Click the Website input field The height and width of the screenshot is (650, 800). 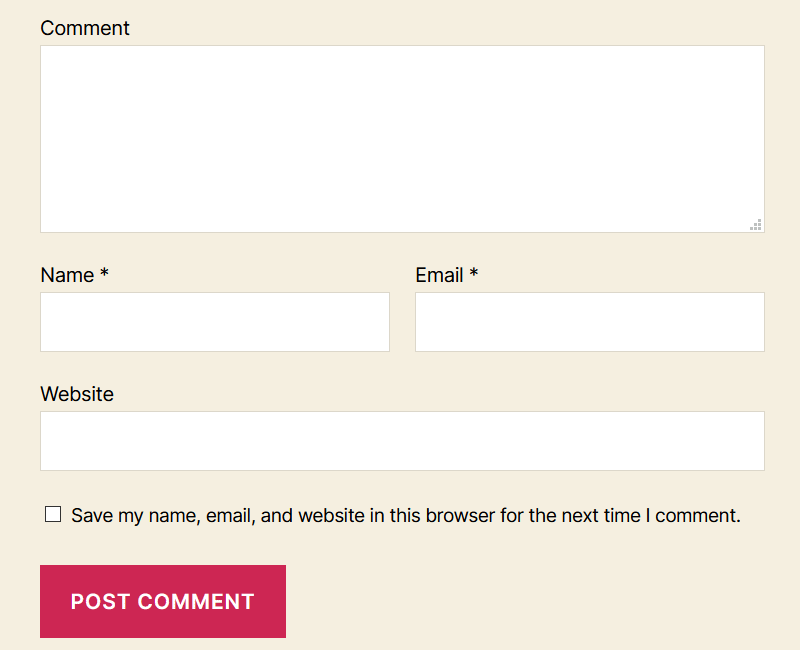point(400,440)
